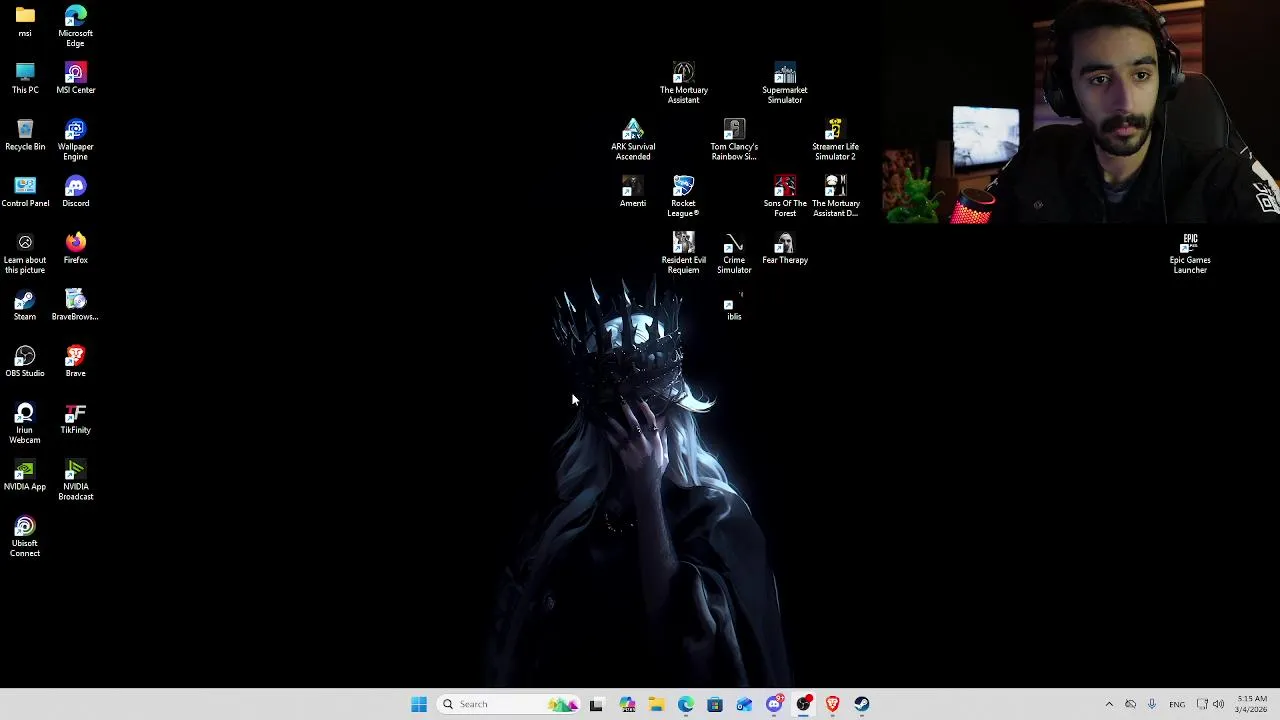Select the Amenti game icon
This screenshot has width=1280, height=720.
[633, 192]
